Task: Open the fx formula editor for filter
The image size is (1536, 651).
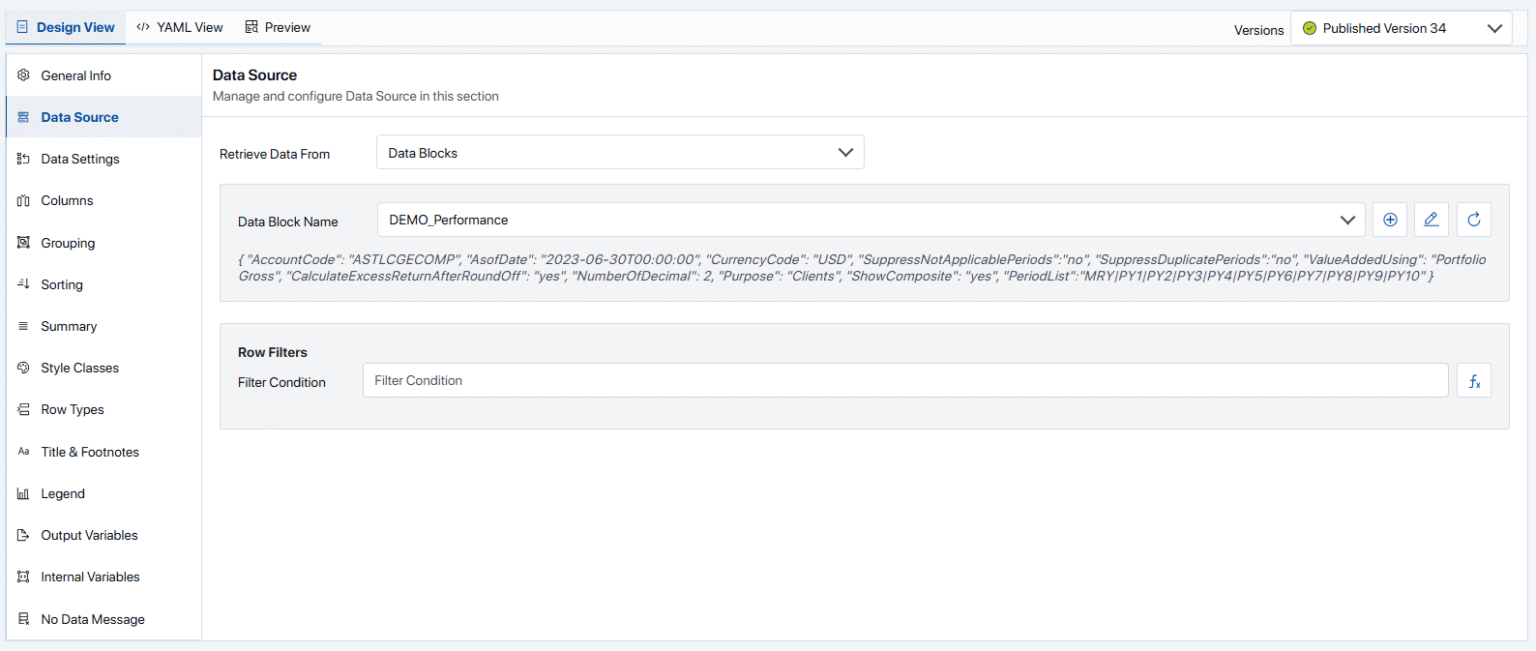Action: coord(1474,380)
